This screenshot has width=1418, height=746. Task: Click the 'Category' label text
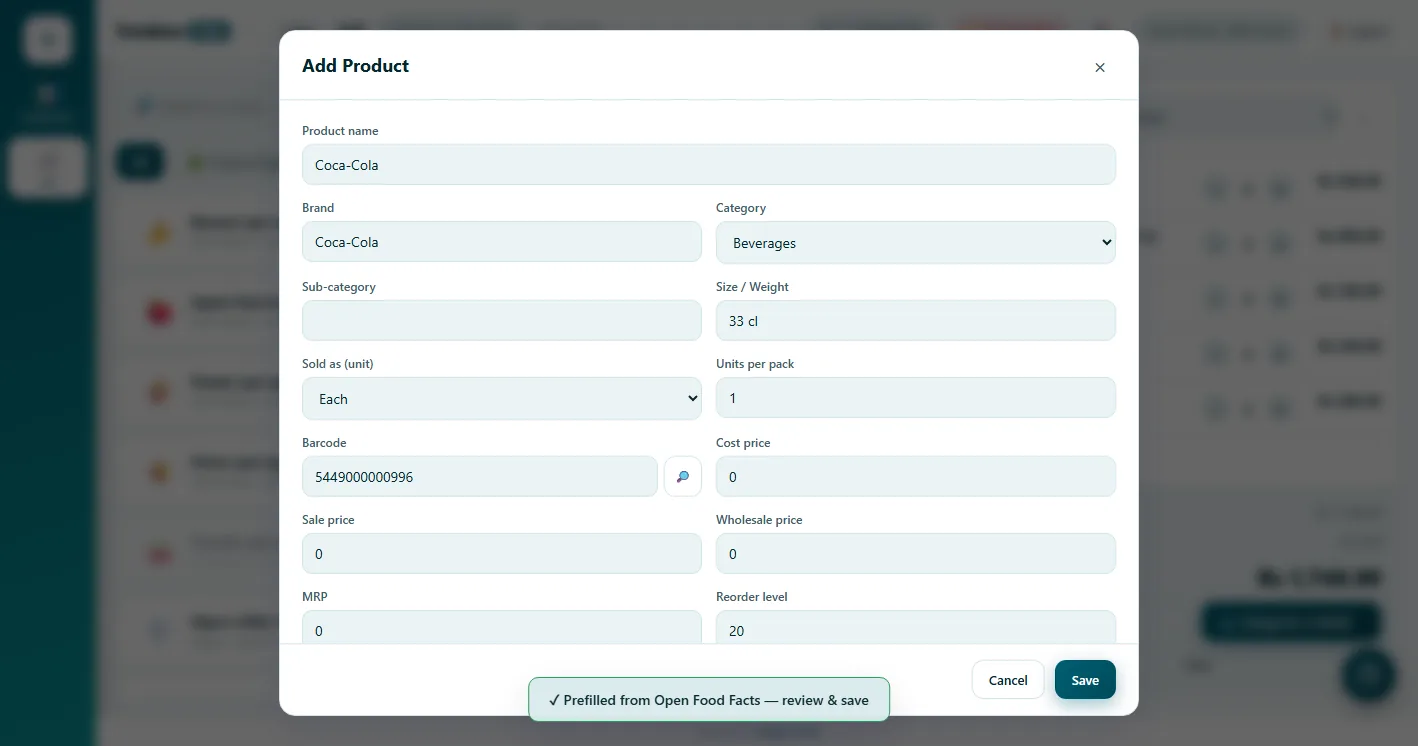pos(741,208)
